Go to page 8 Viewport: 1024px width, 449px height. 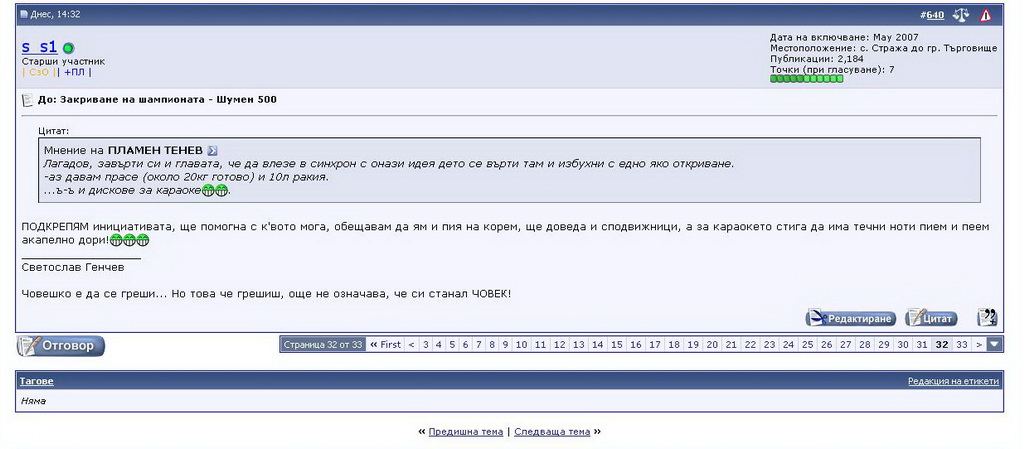tap(492, 345)
